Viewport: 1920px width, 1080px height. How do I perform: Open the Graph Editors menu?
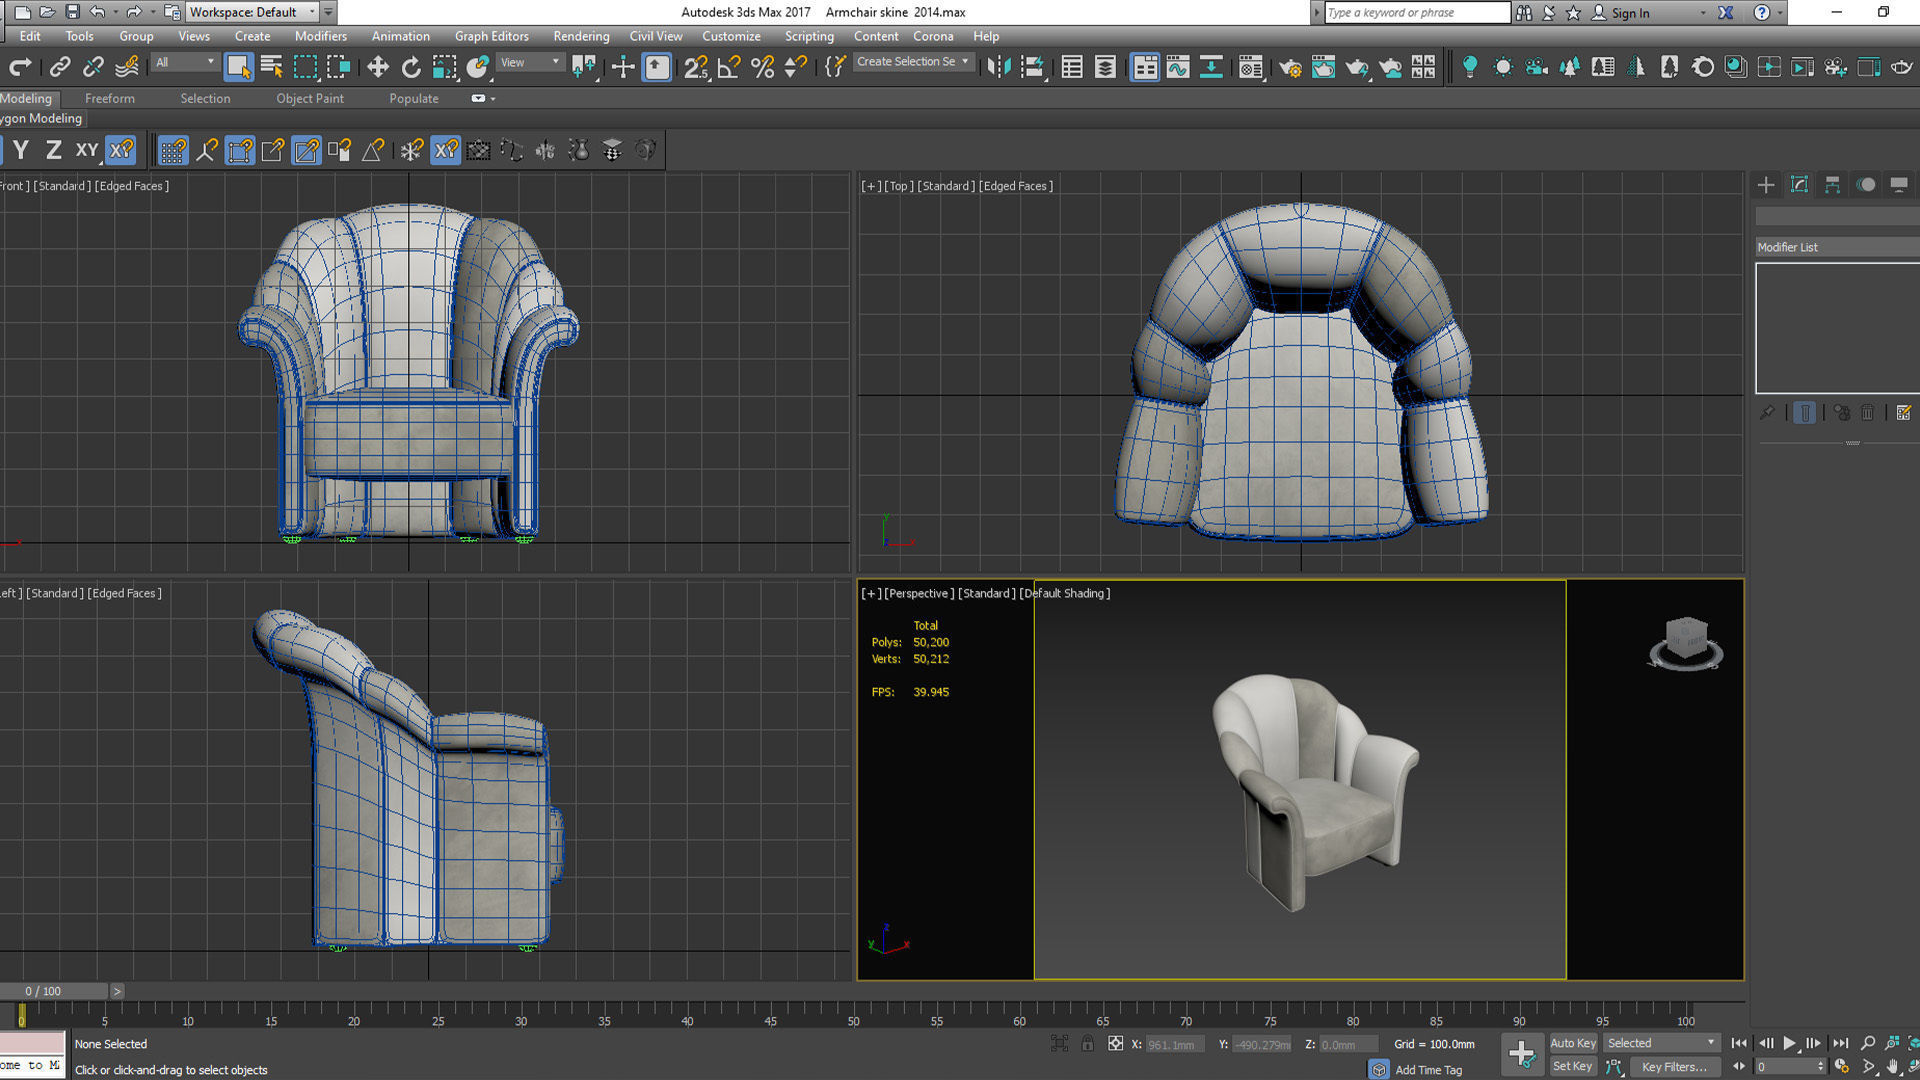491,36
